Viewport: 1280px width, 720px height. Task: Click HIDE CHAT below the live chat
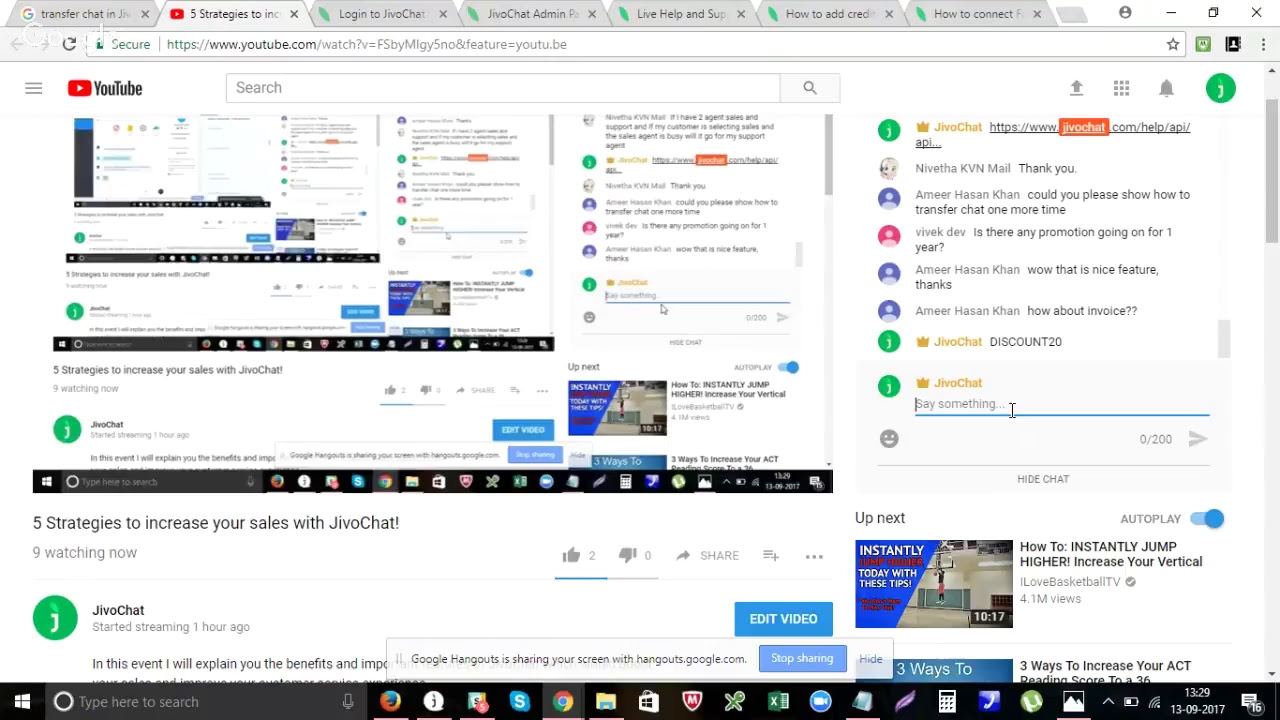click(x=1043, y=479)
